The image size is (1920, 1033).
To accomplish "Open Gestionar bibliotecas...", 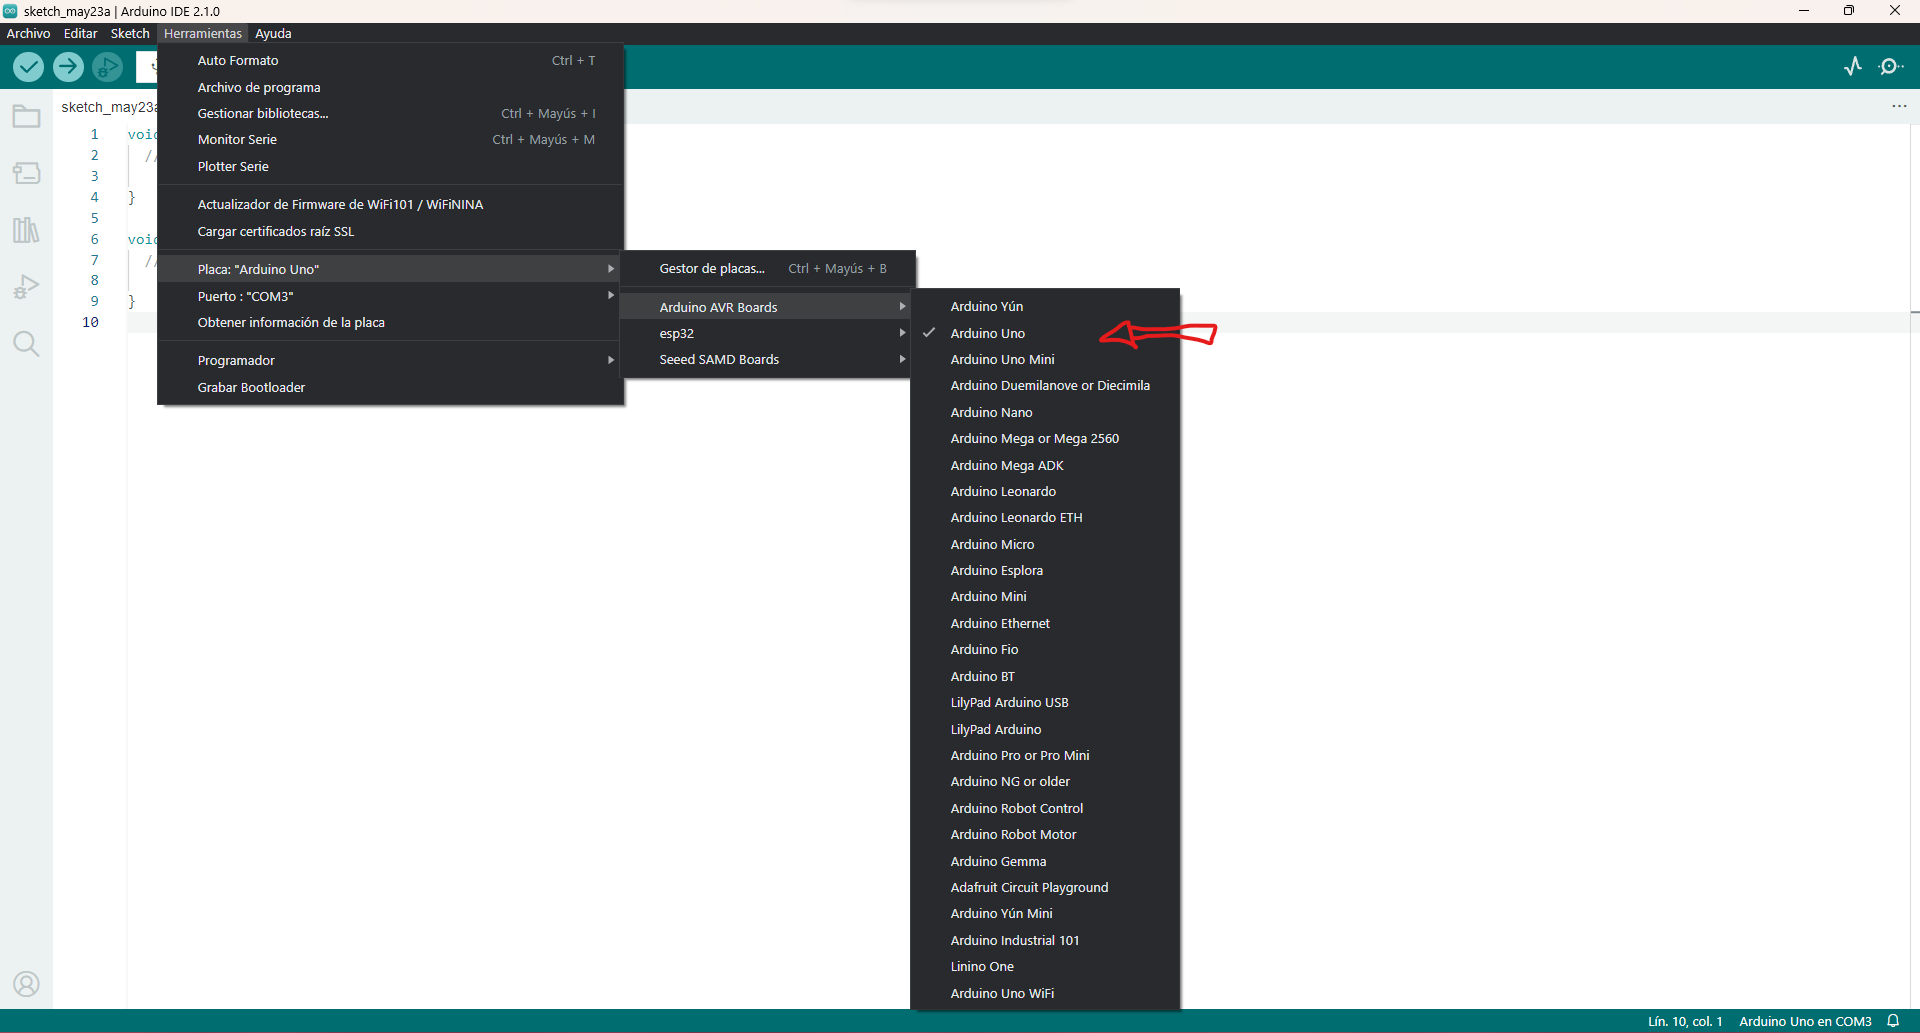I will (x=391, y=114).
